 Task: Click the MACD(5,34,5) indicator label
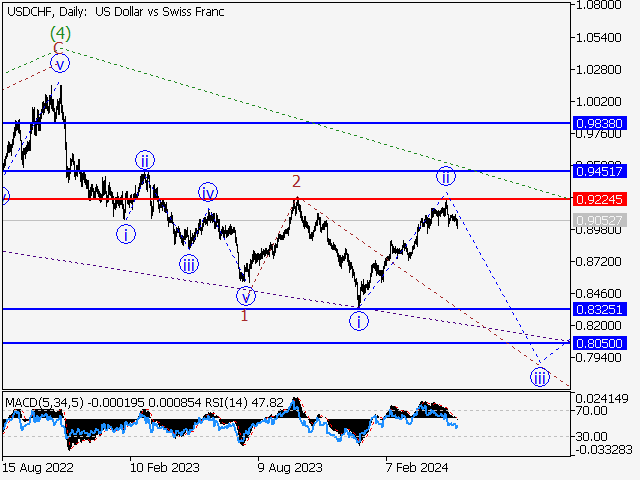[x=44, y=402]
